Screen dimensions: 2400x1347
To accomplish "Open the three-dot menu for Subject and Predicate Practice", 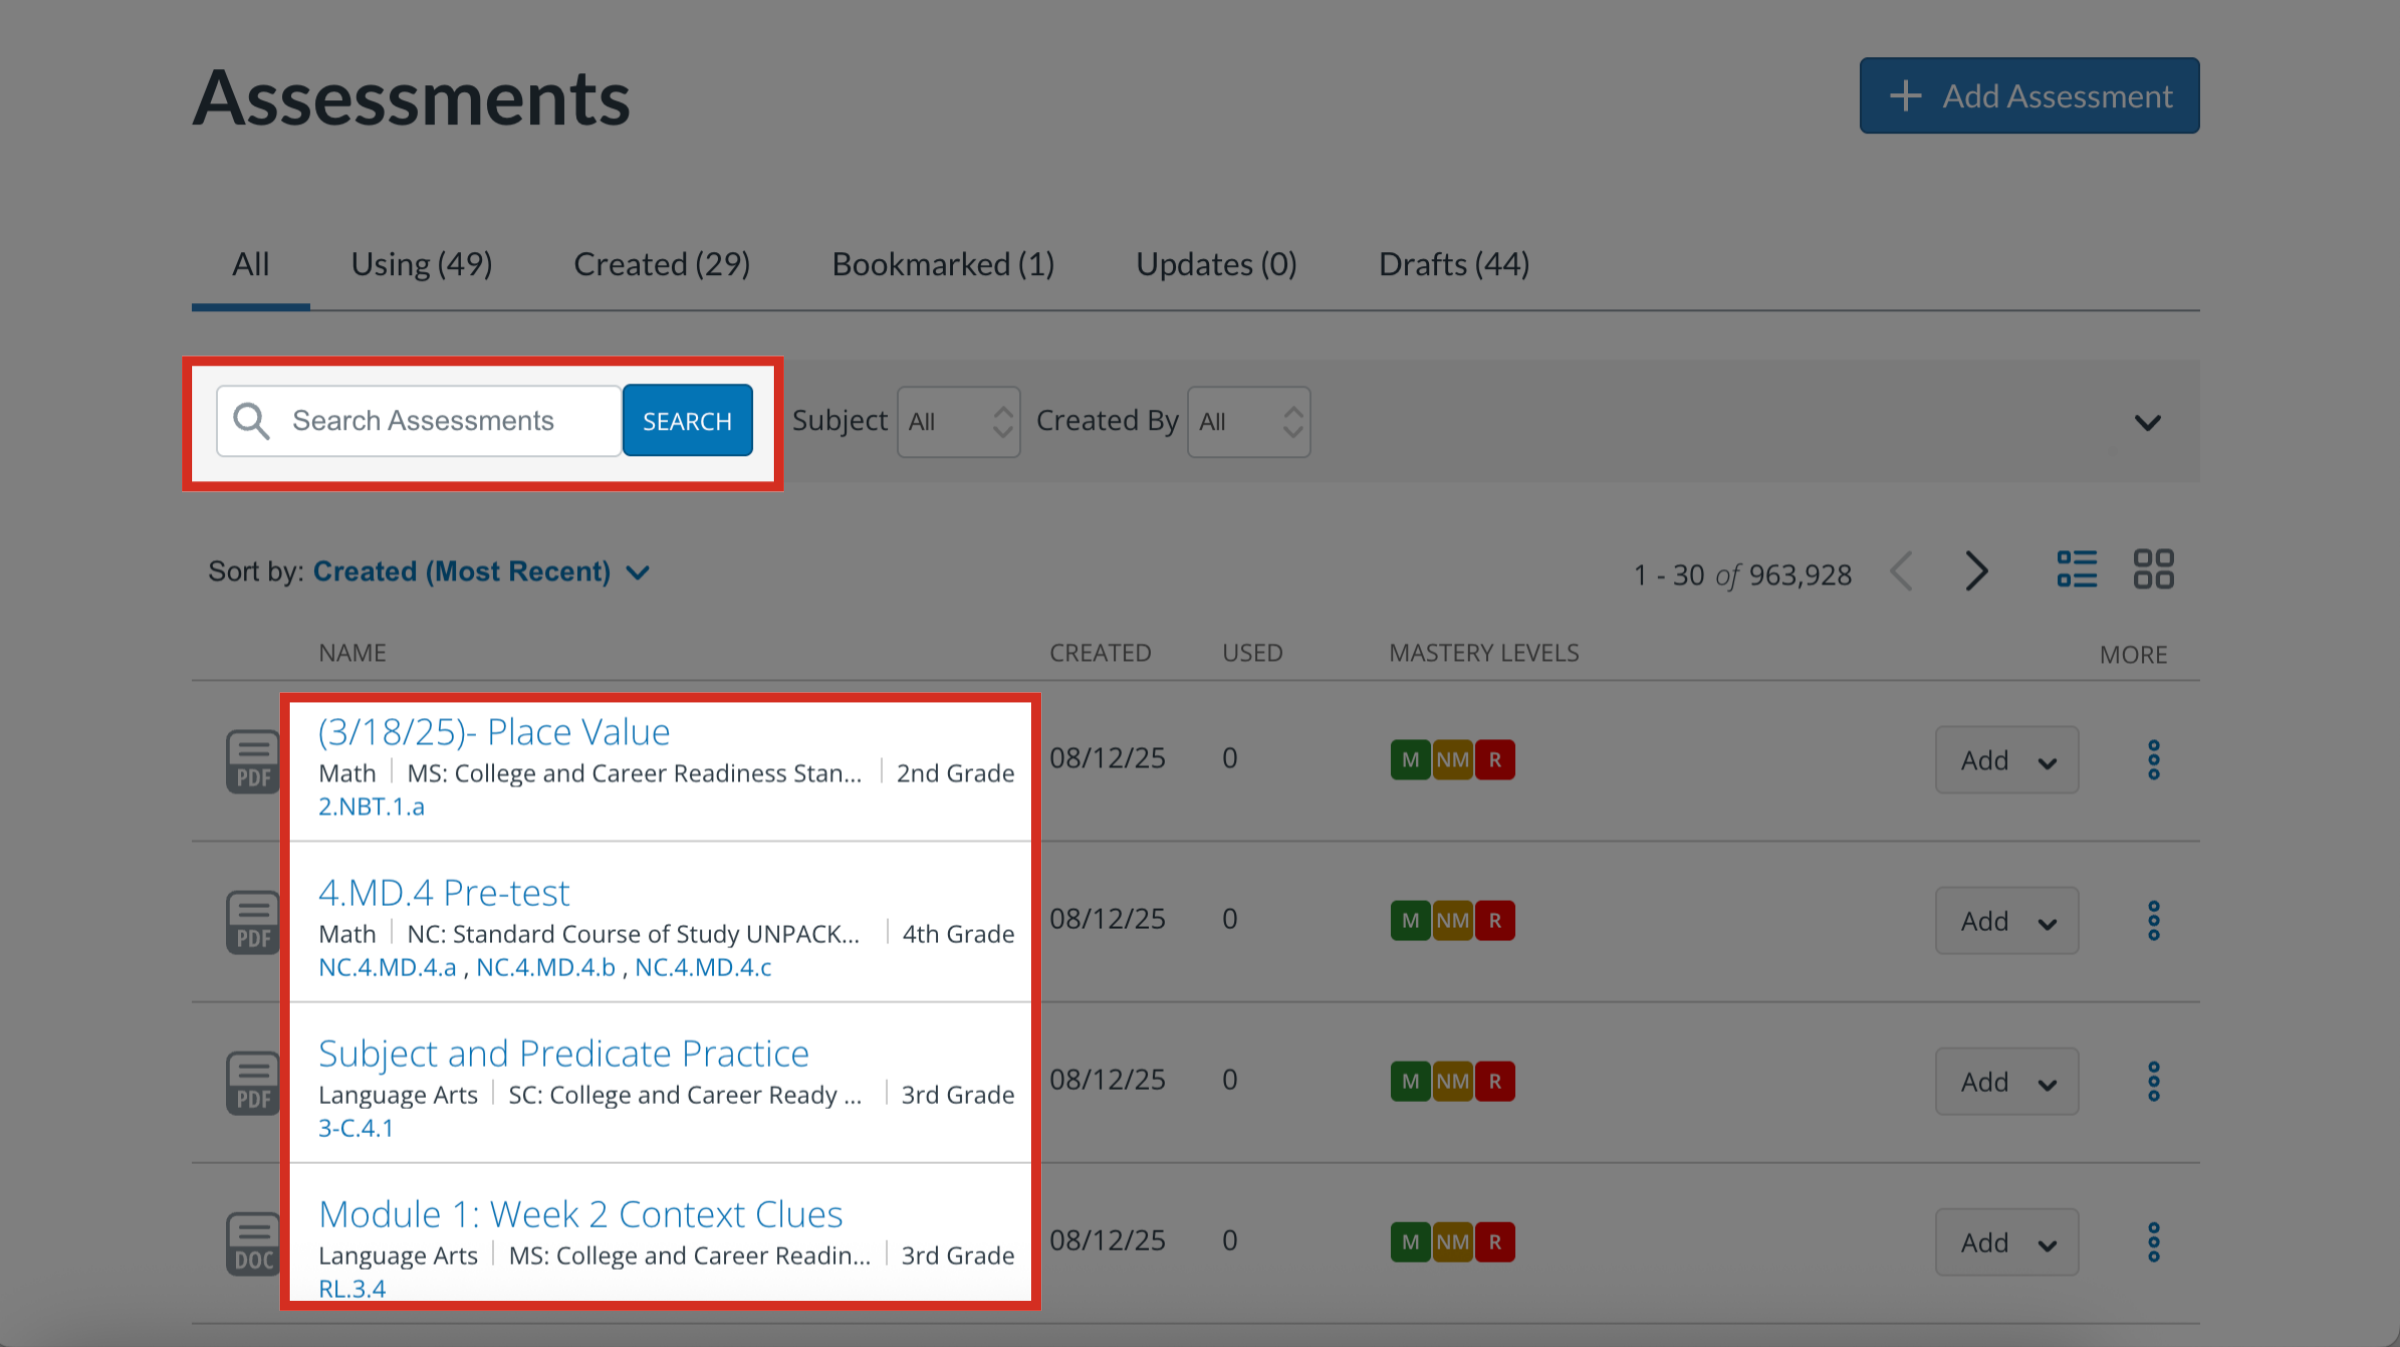I will pyautogui.click(x=2154, y=1081).
